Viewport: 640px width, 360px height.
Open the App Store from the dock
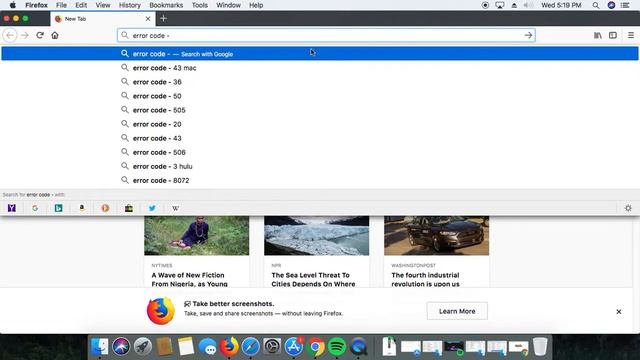click(293, 347)
